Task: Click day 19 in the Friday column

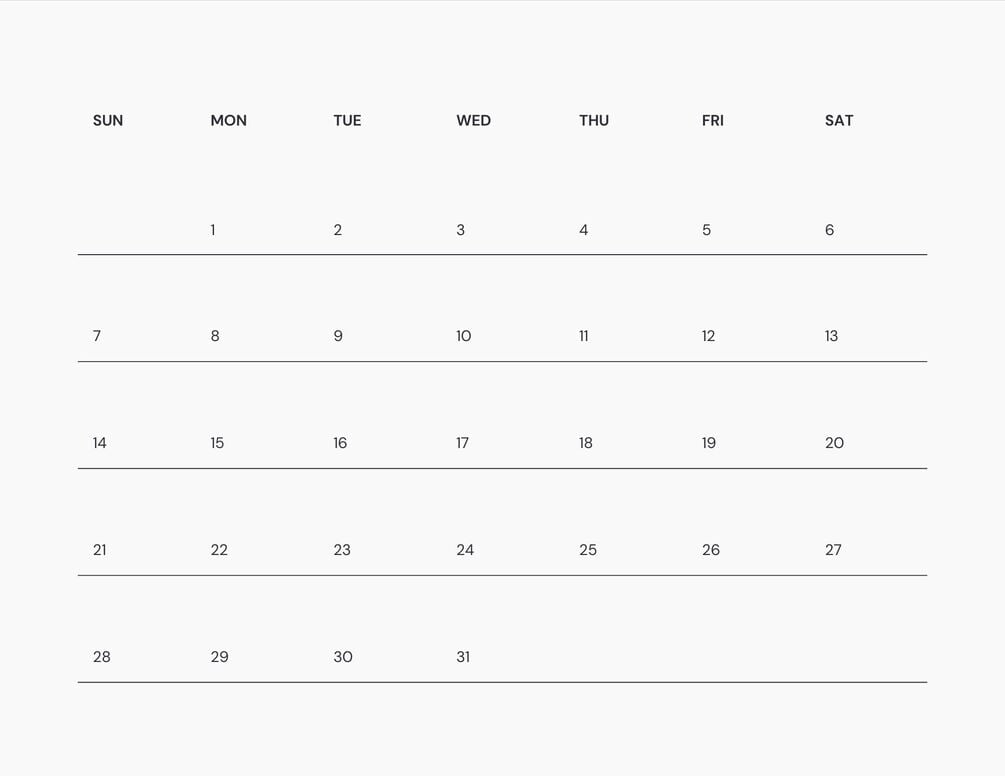Action: click(x=709, y=443)
